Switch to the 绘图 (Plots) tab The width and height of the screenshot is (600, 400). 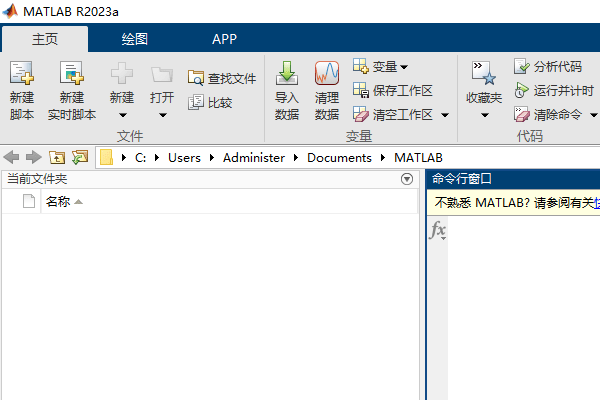(x=135, y=39)
